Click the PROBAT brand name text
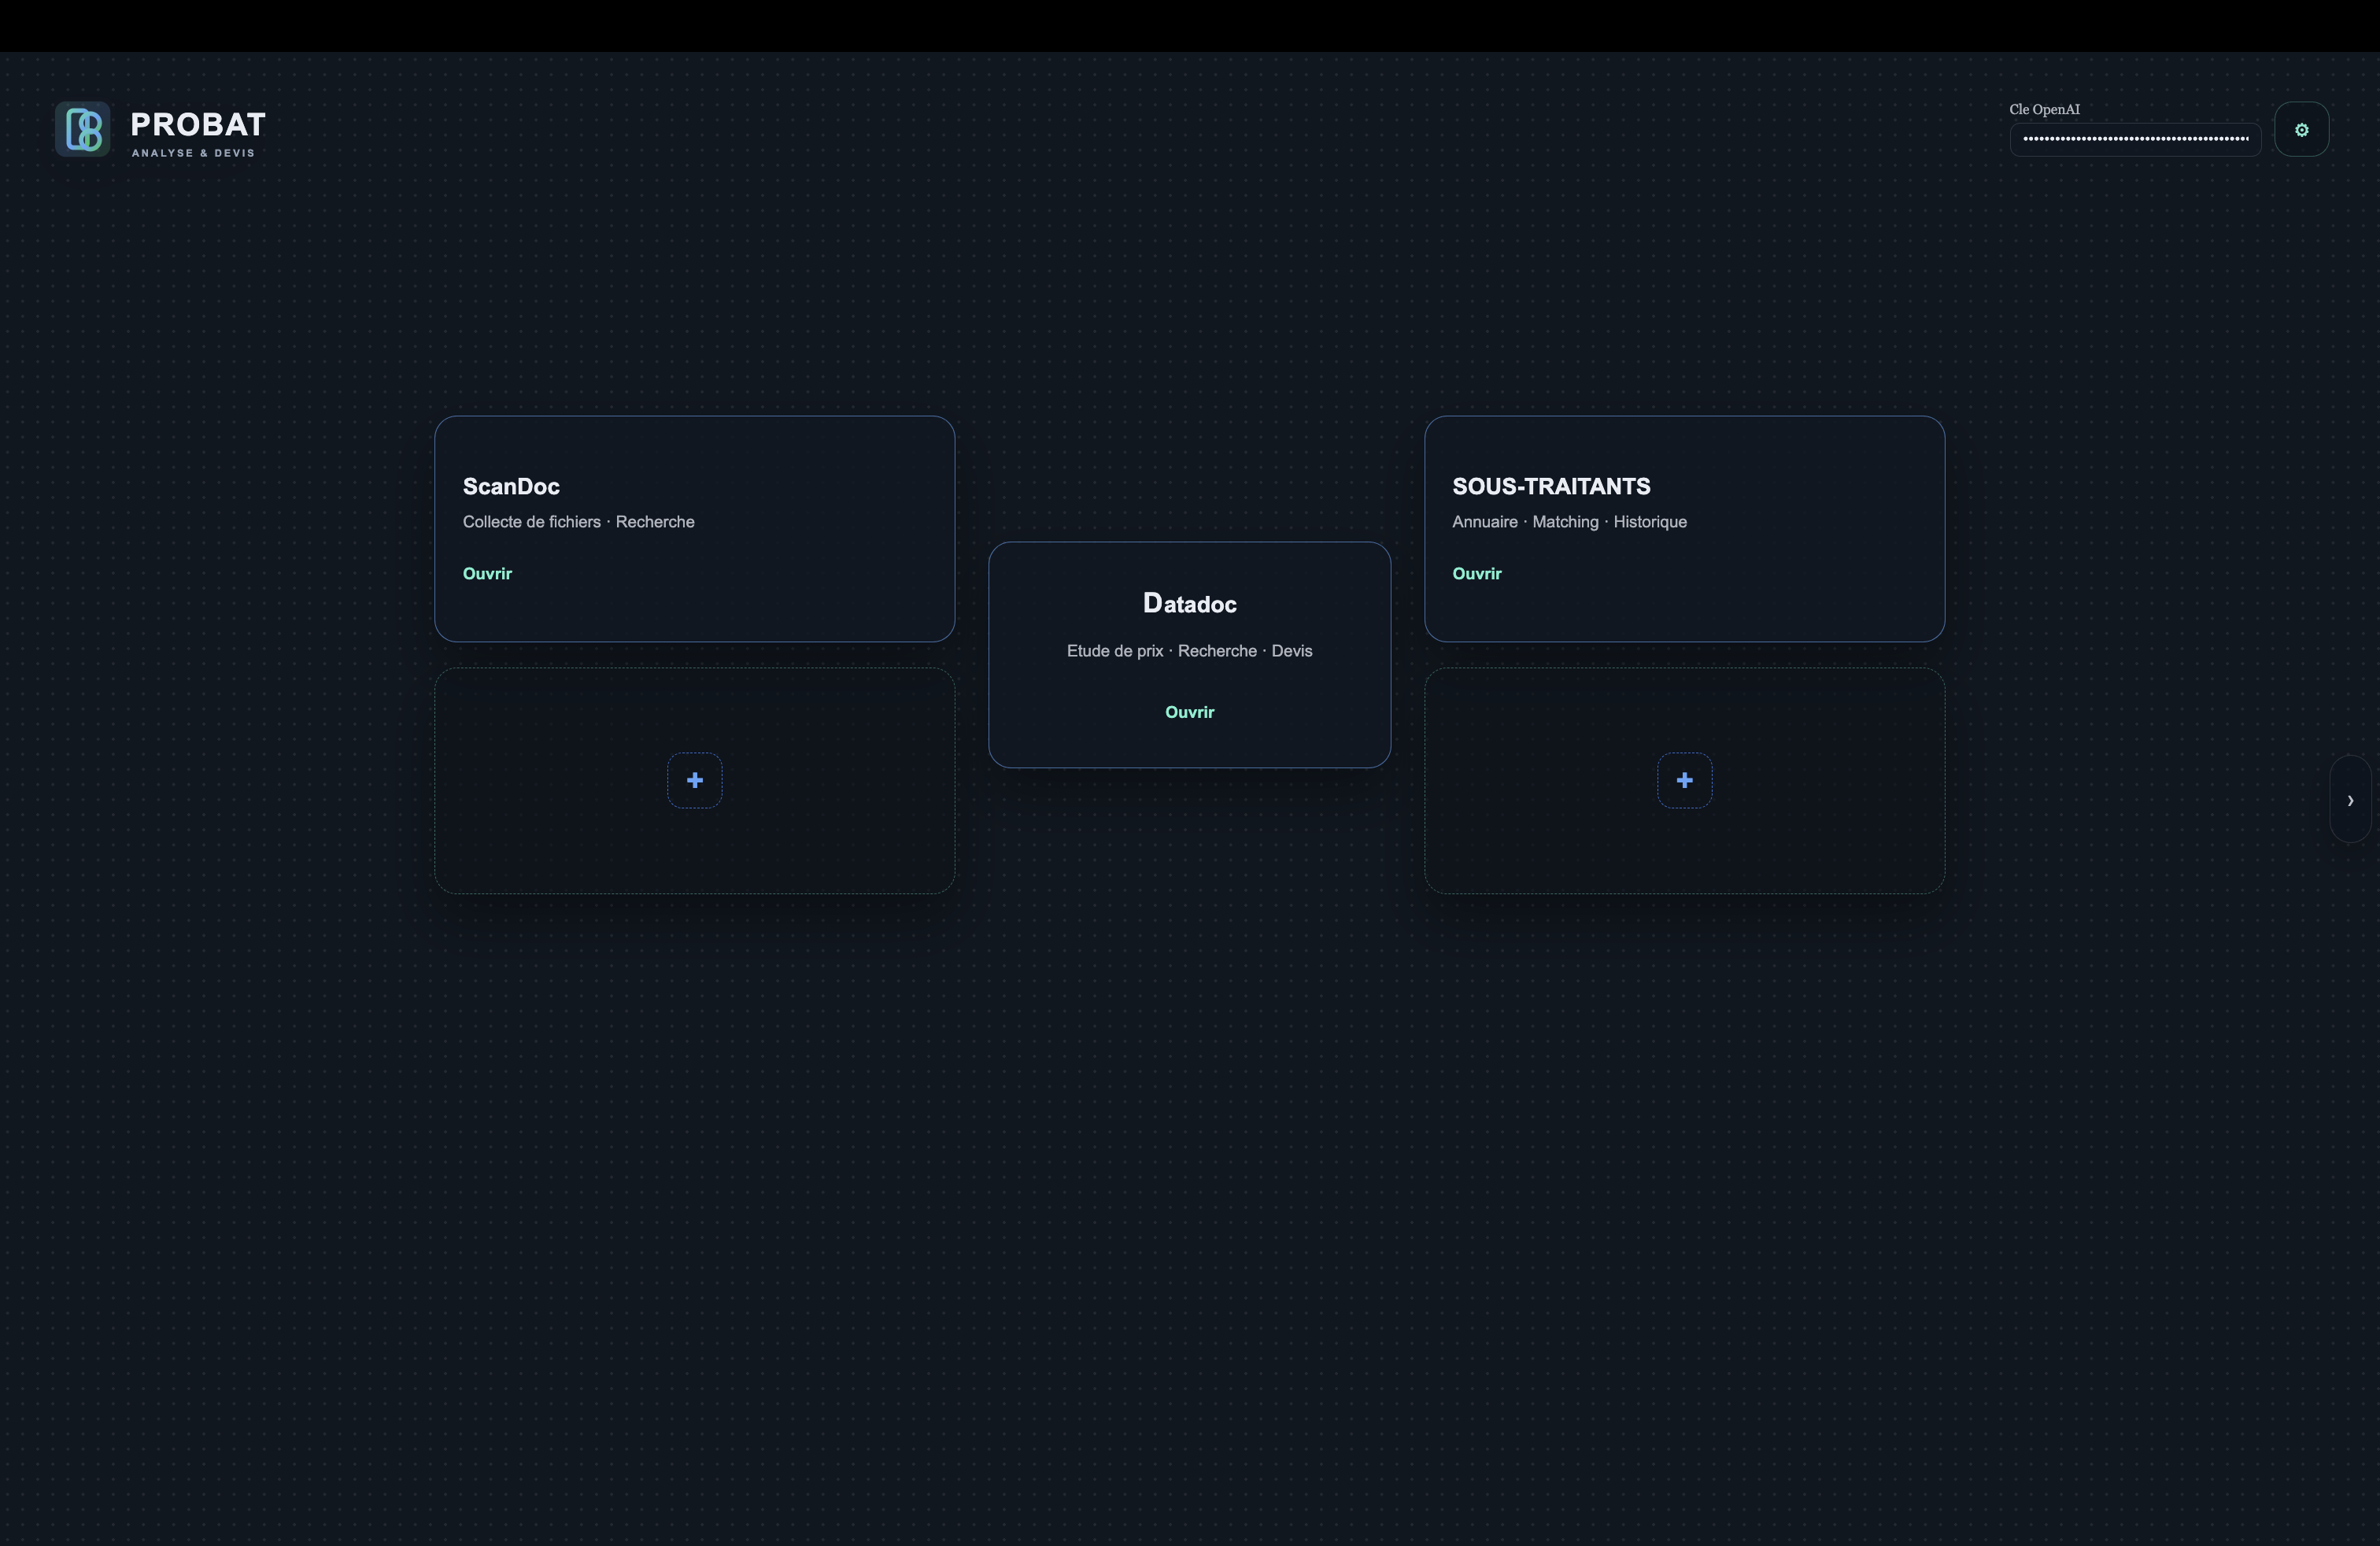This screenshot has height=1546, width=2380. click(198, 124)
